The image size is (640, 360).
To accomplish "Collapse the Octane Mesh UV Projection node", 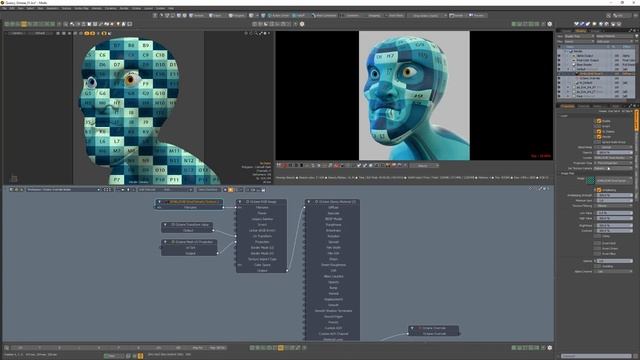I will (x=165, y=242).
